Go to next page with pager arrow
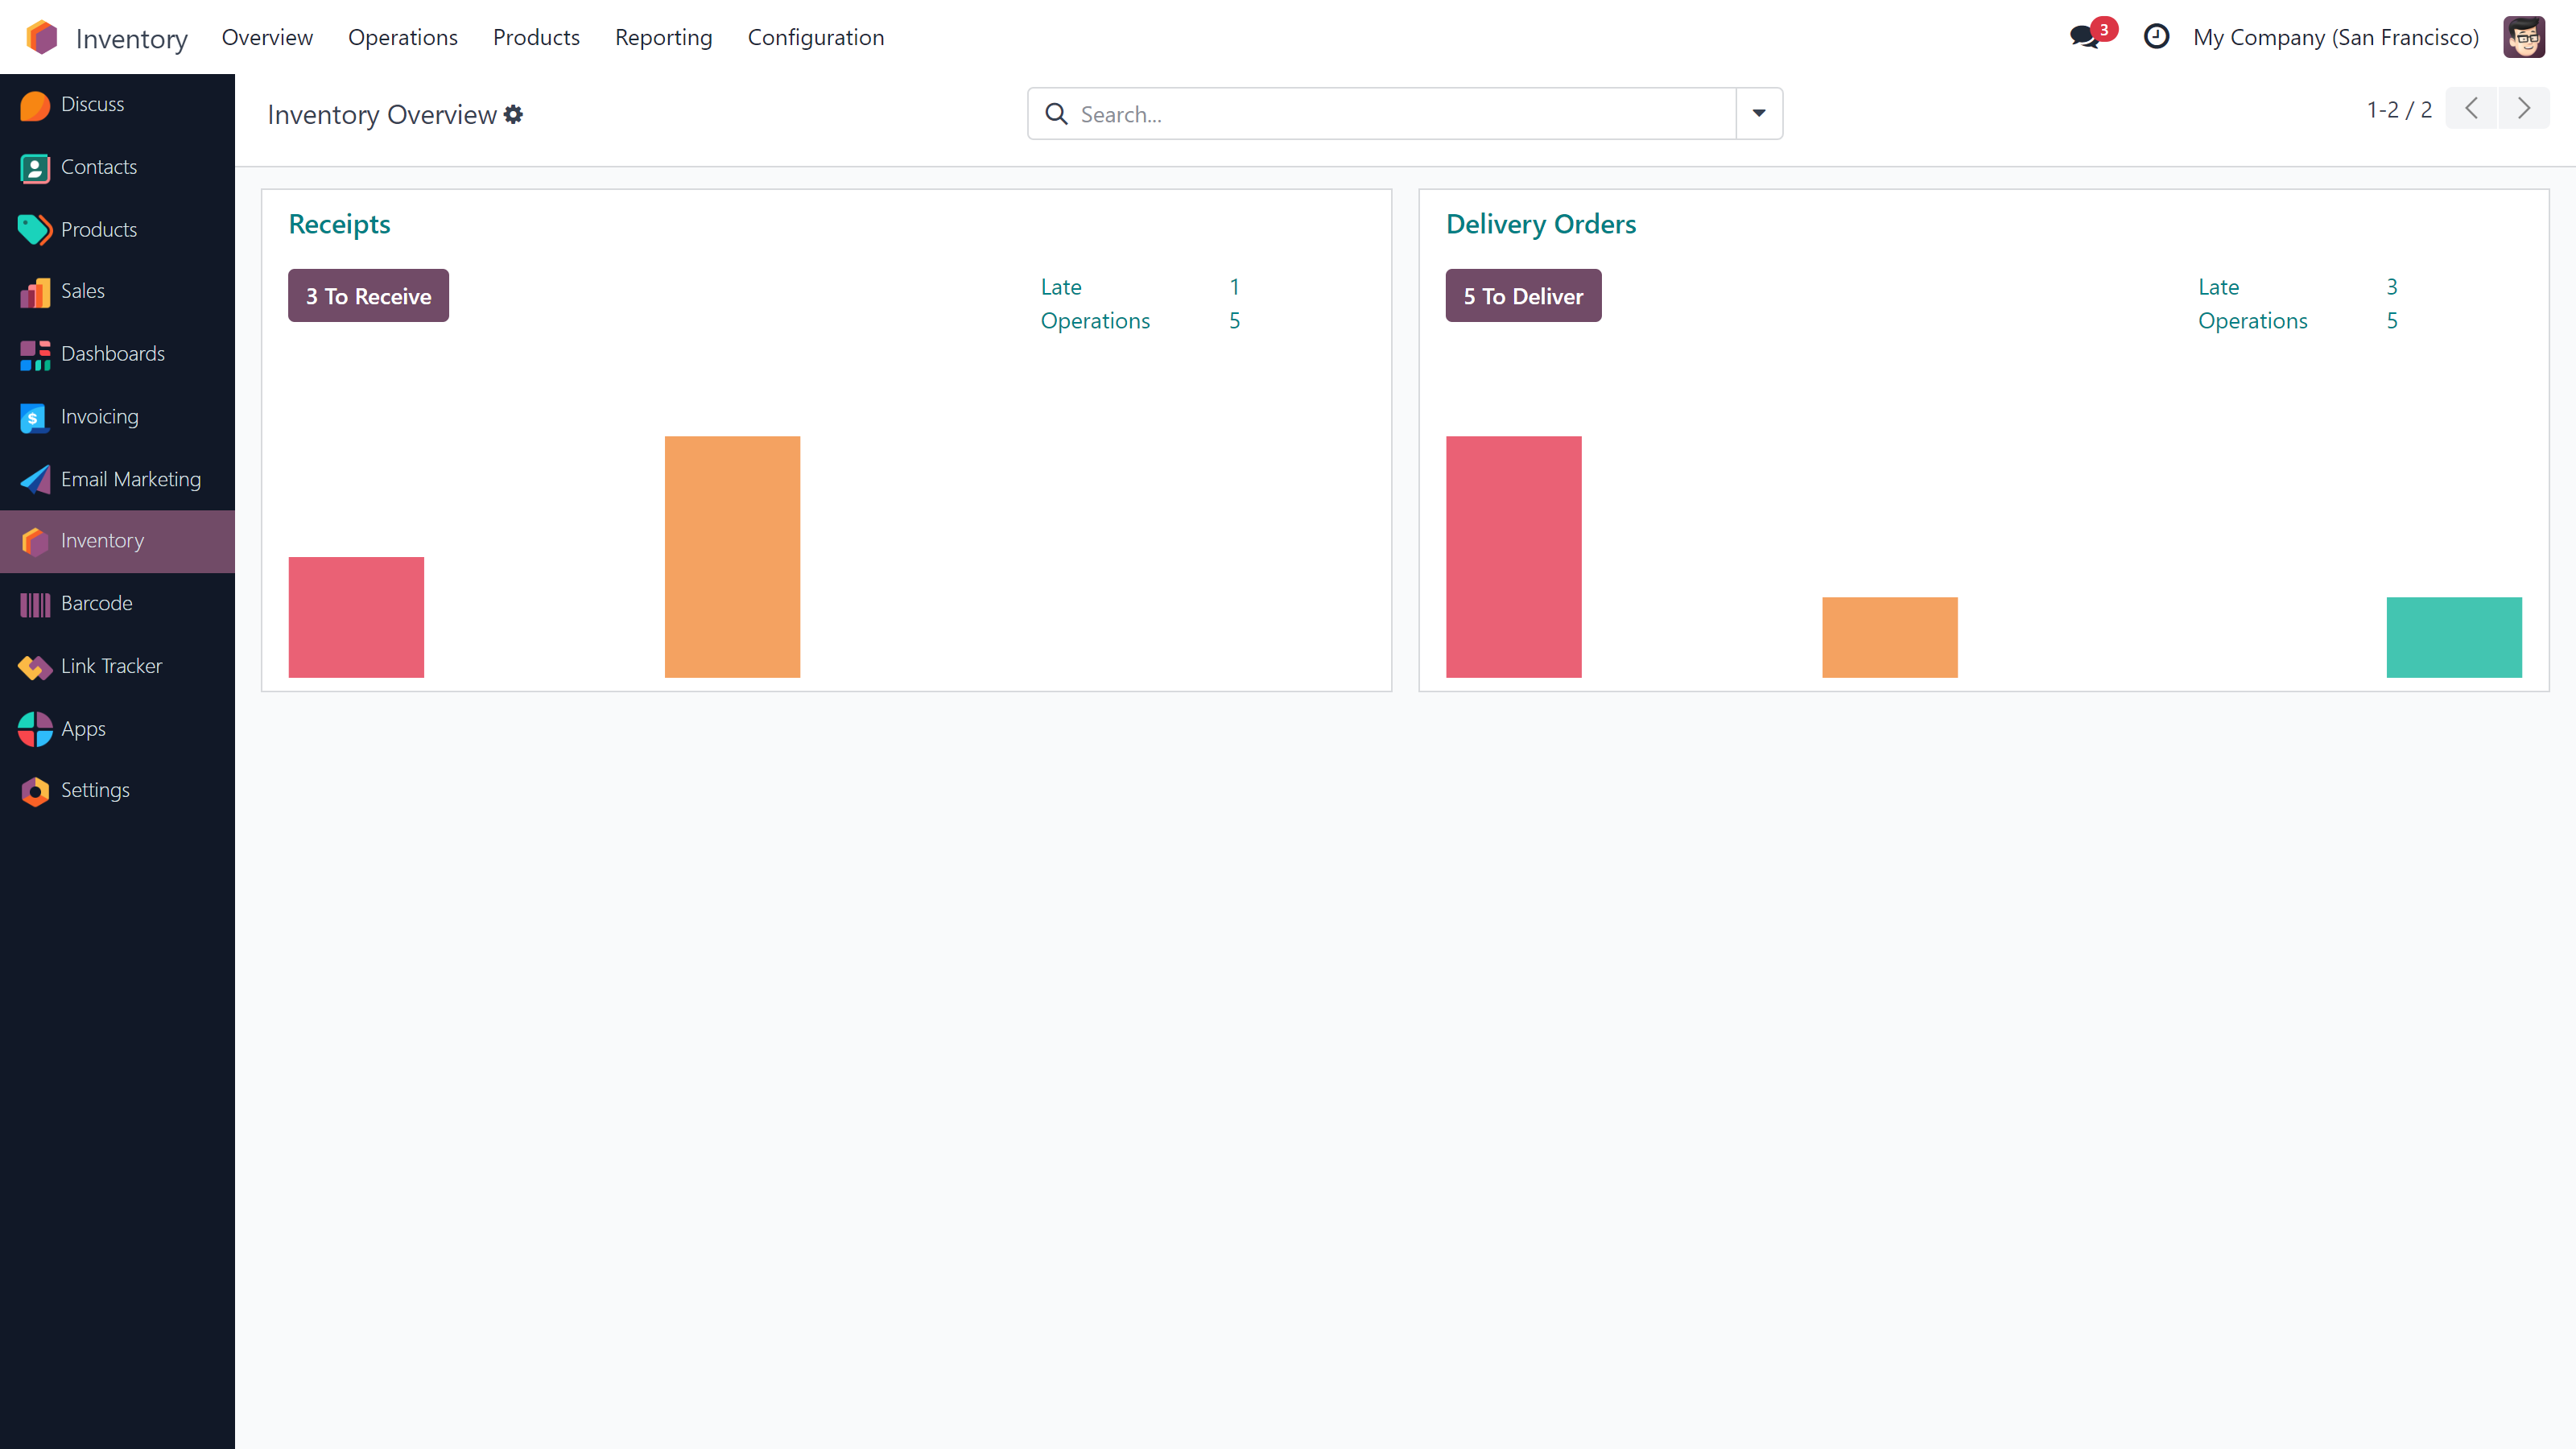The height and width of the screenshot is (1449, 2576). click(2523, 109)
